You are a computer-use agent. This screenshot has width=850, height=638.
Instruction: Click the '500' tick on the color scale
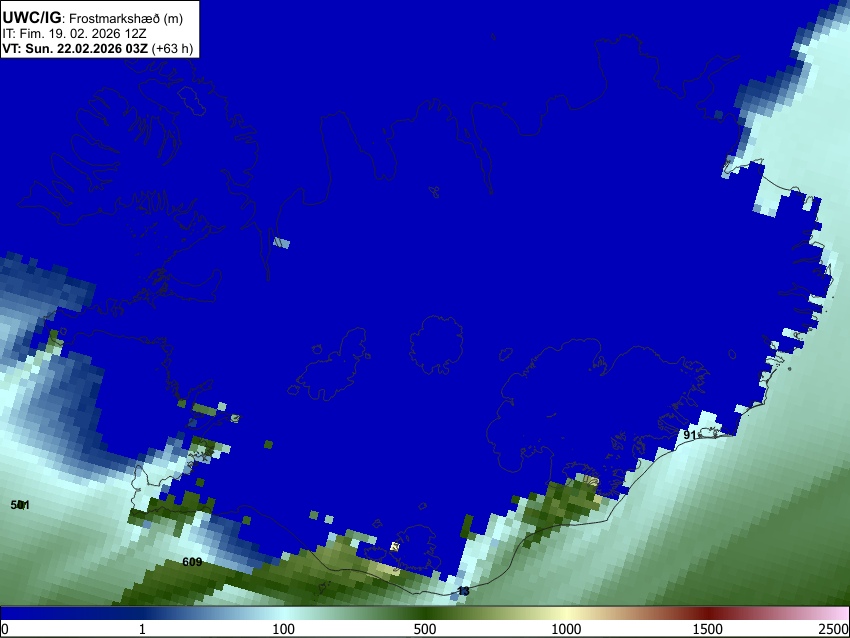pos(424,629)
